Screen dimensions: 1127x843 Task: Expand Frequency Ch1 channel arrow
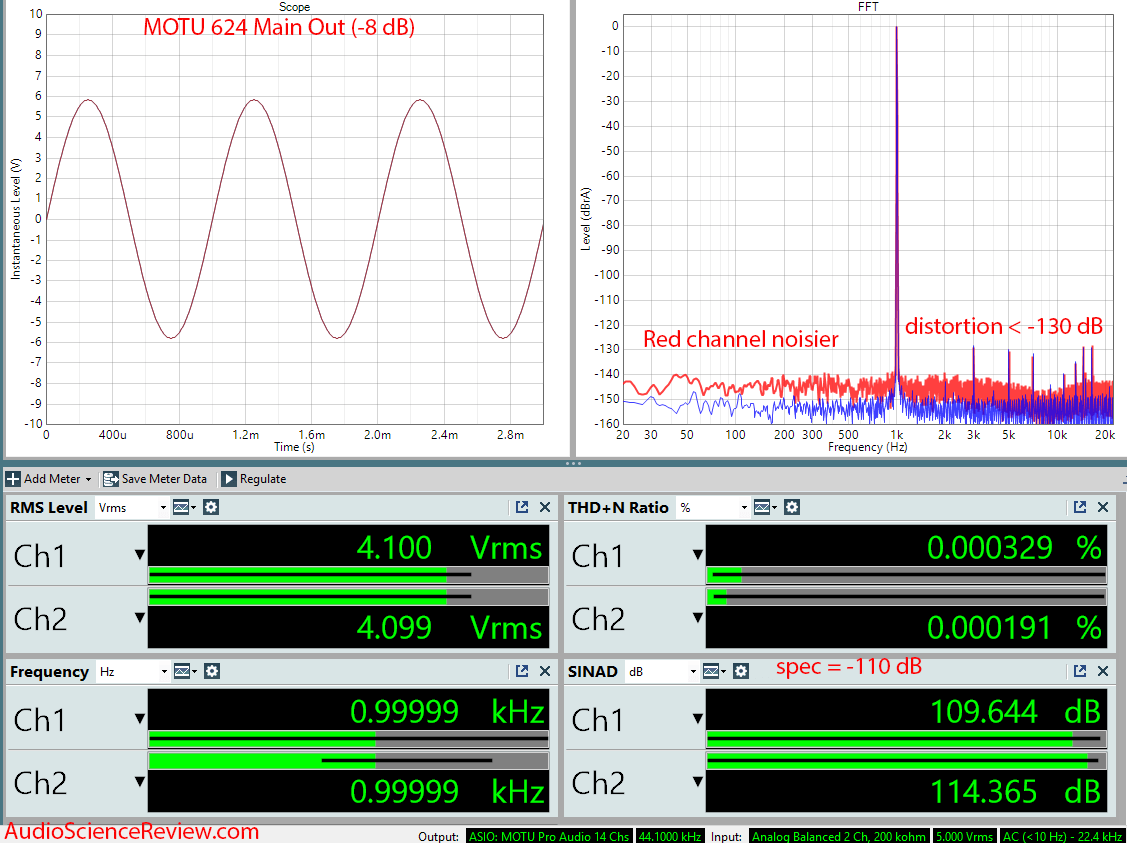[139, 719]
